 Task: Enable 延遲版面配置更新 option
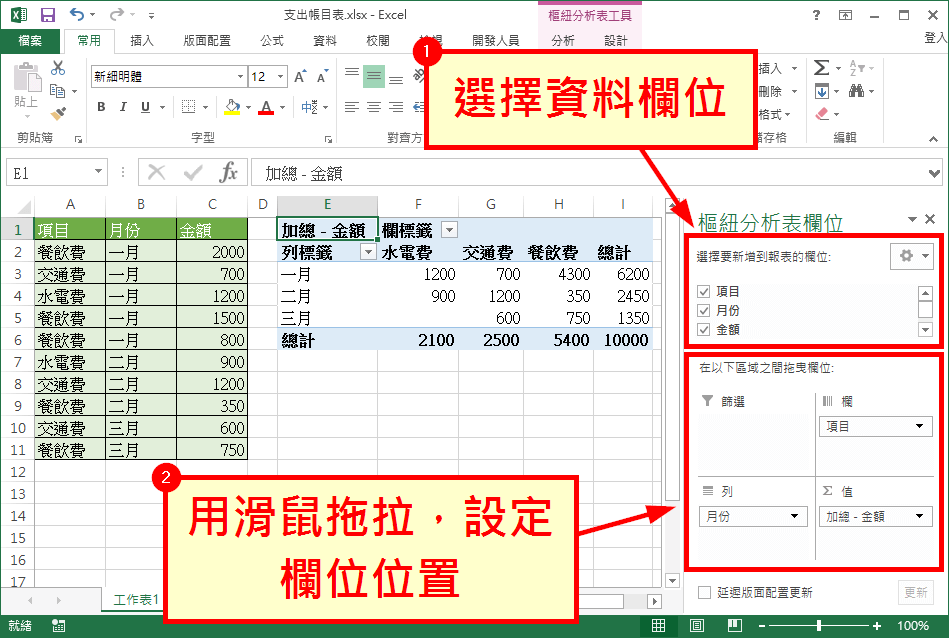(x=703, y=592)
